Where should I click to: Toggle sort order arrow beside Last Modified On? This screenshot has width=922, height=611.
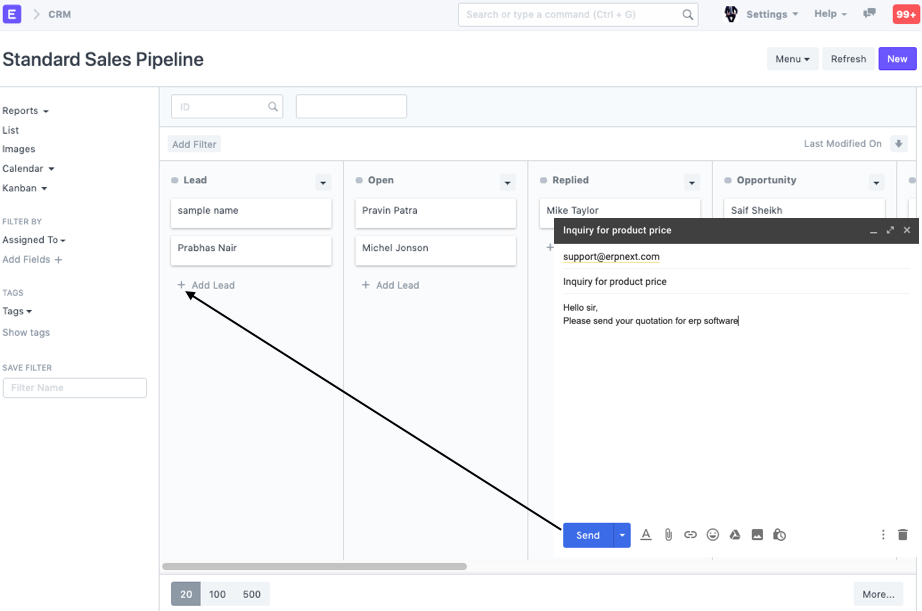(x=898, y=144)
